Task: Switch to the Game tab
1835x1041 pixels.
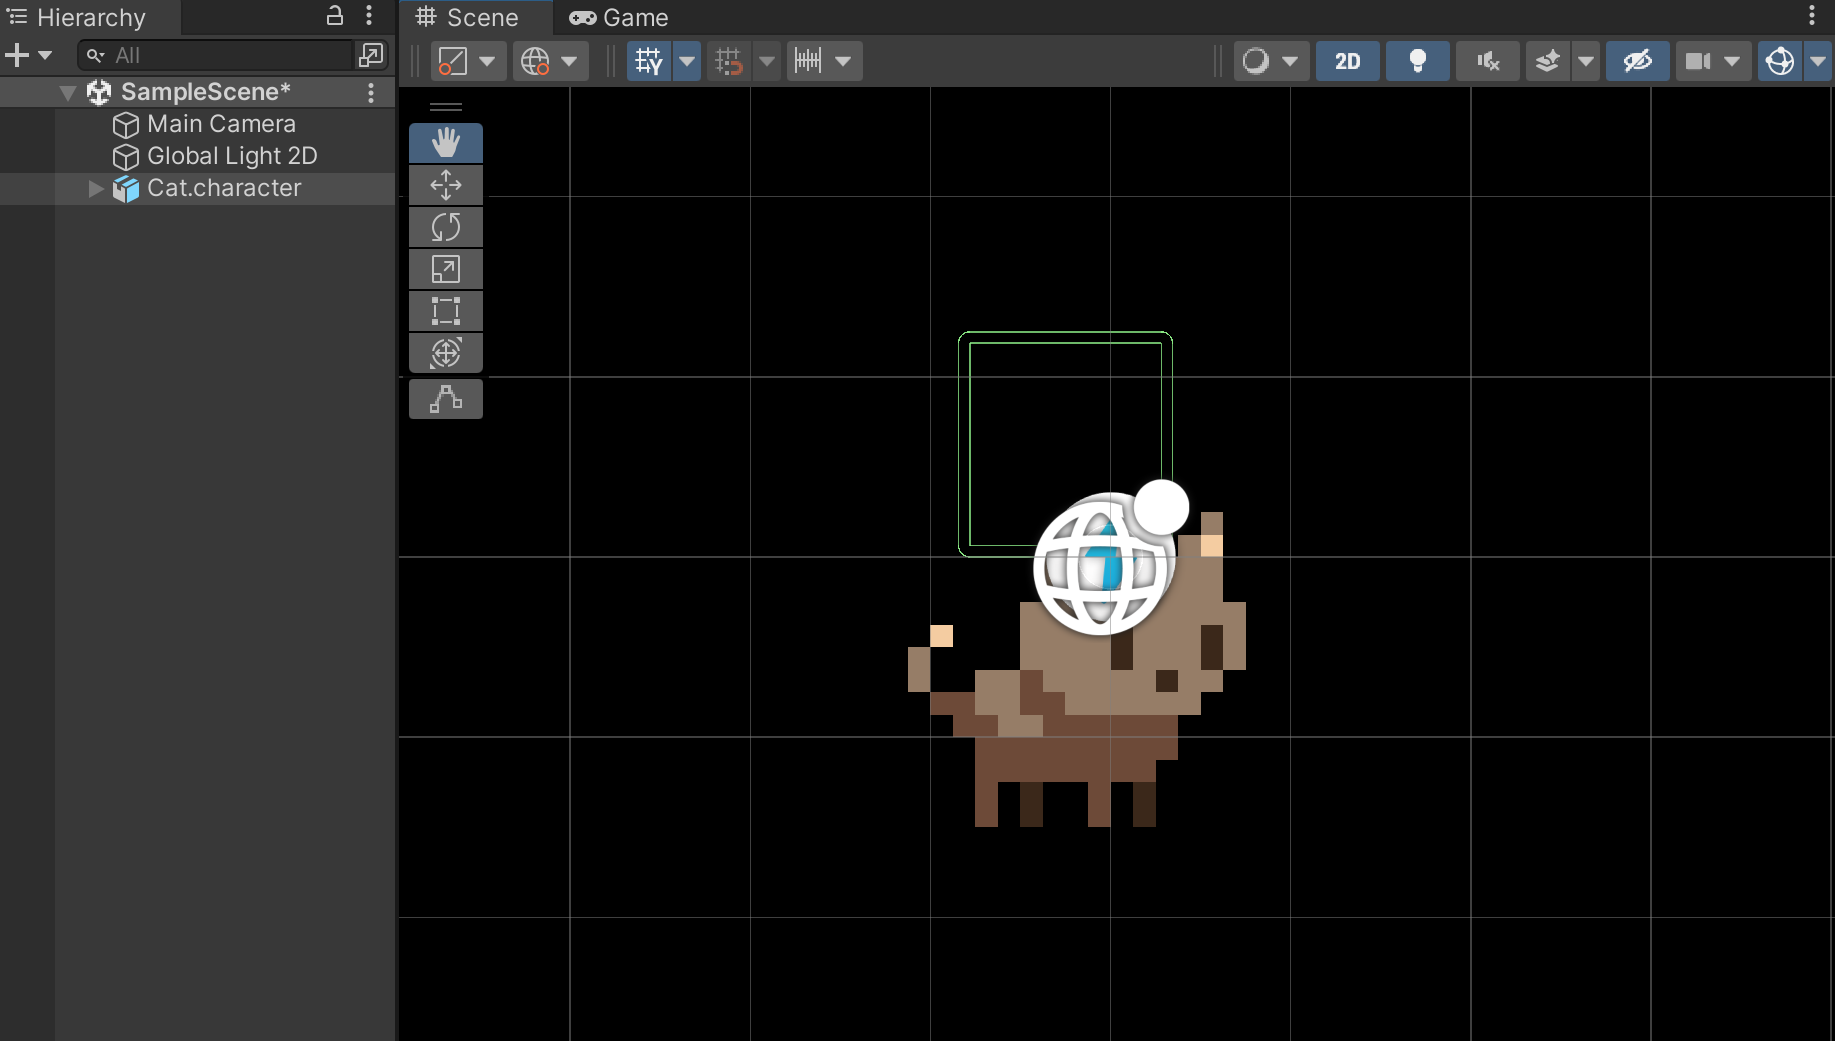Action: point(619,17)
